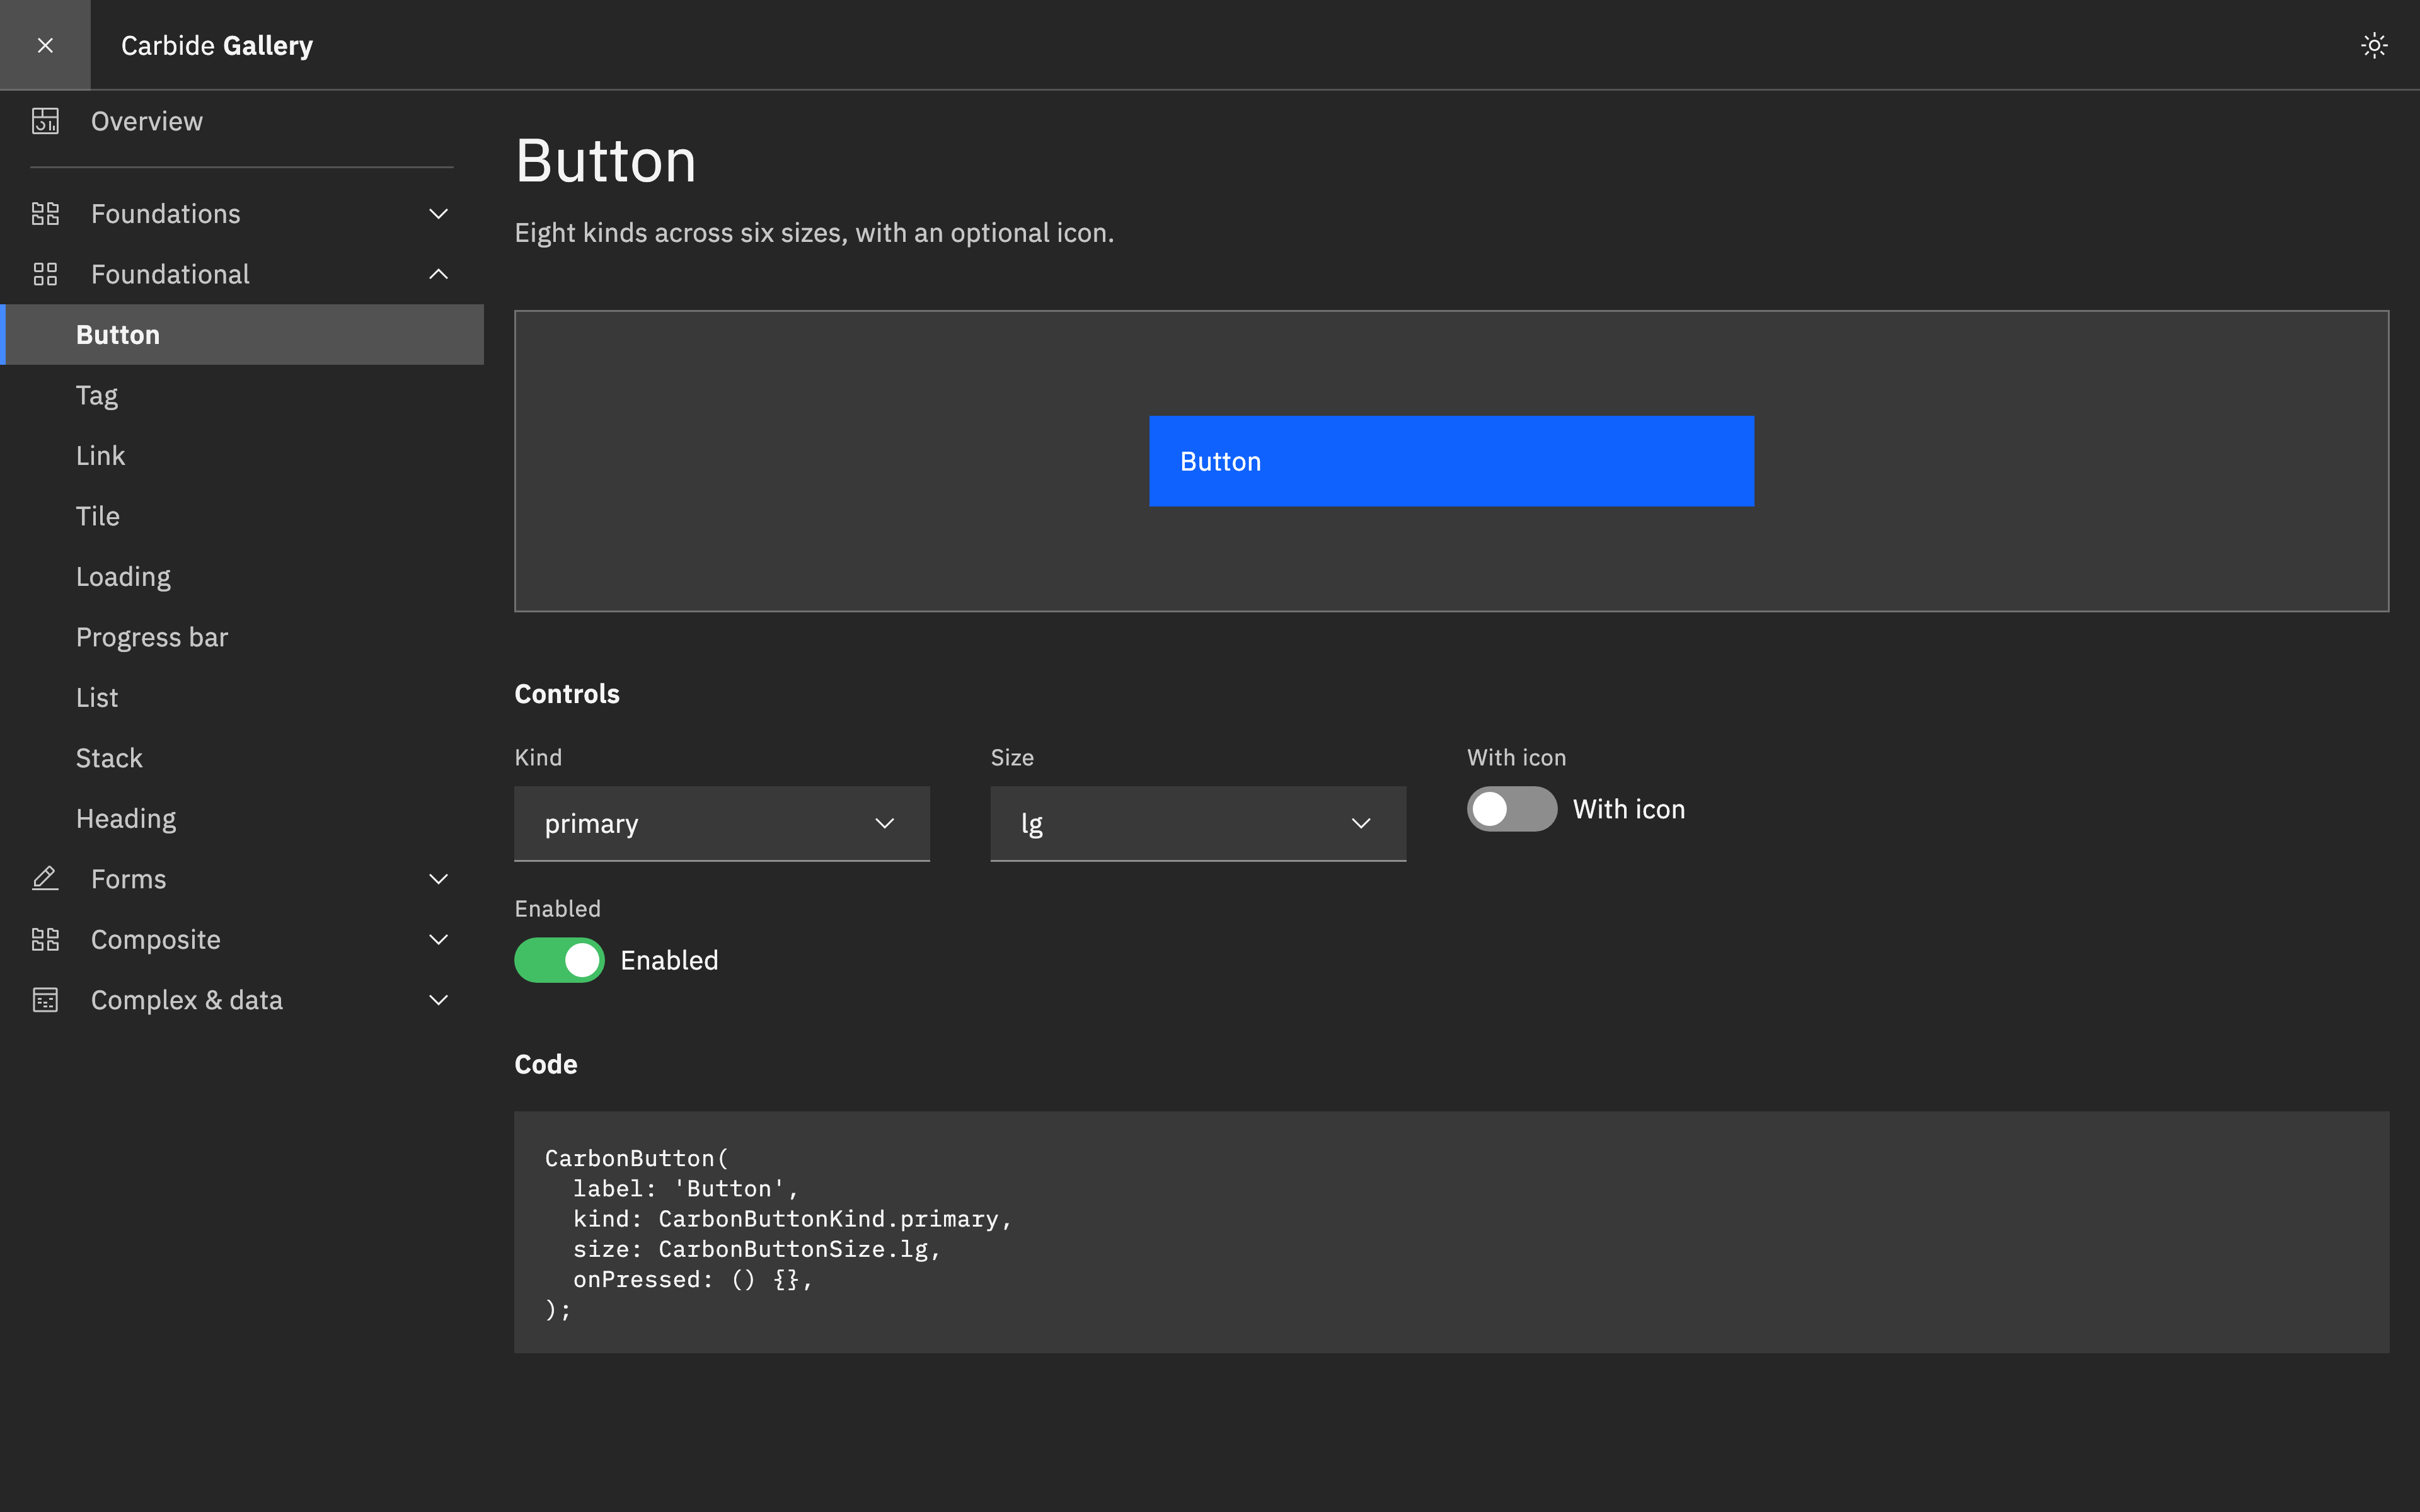
Task: Click the Kind field label
Action: 538,757
